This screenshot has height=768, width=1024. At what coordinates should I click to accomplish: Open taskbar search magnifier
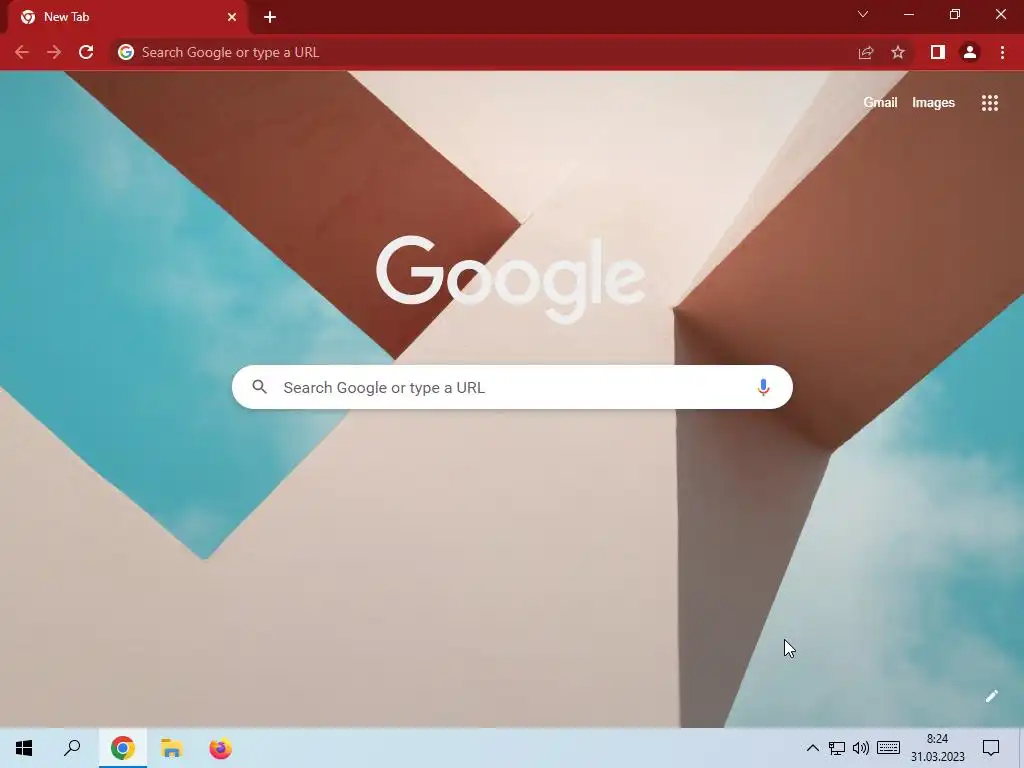click(72, 748)
